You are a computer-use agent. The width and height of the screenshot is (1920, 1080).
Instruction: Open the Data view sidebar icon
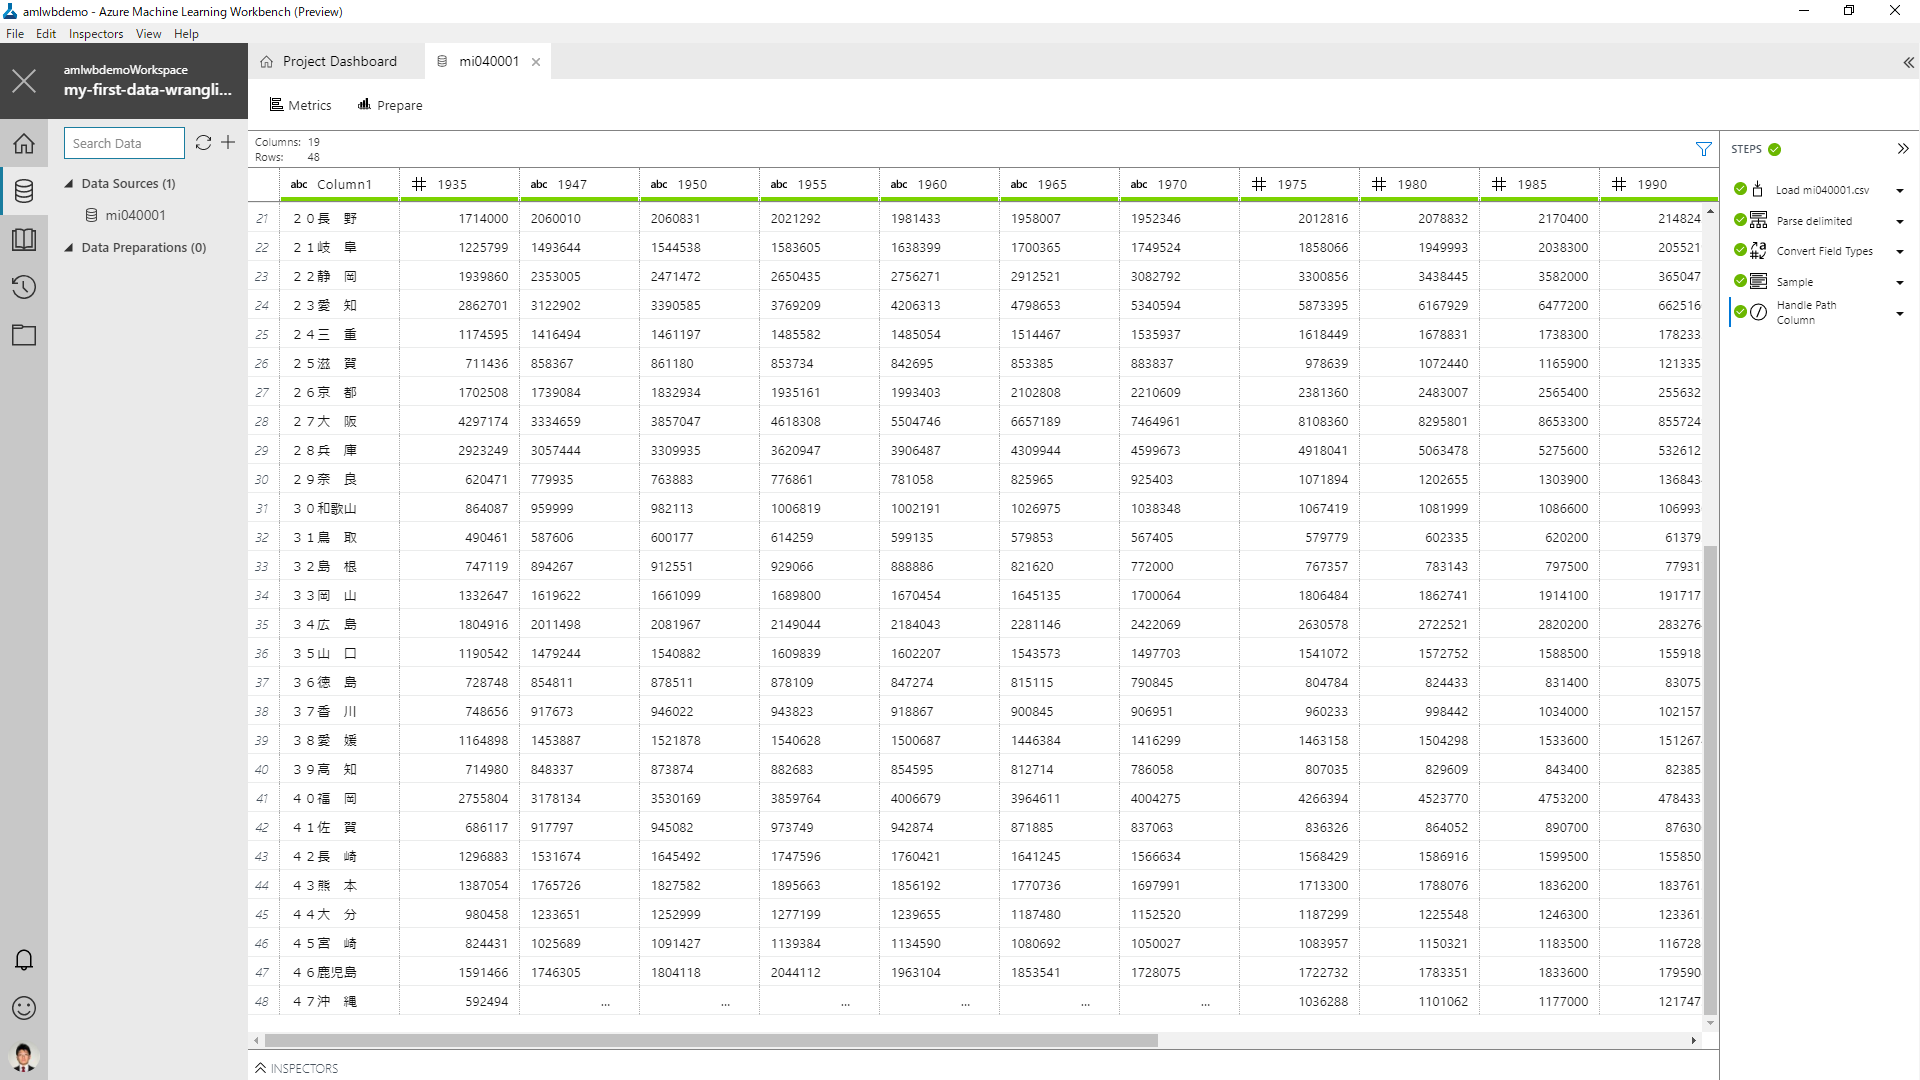click(x=24, y=191)
